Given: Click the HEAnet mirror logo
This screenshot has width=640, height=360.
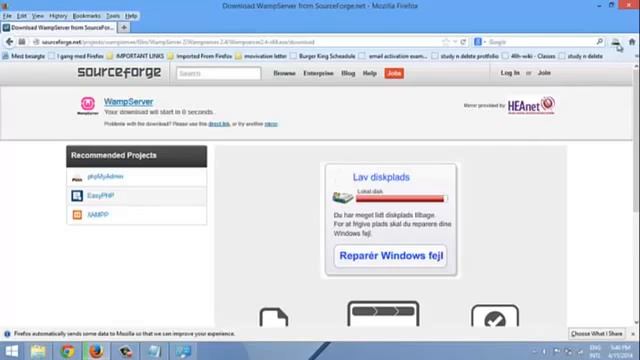Looking at the screenshot, I should (531, 105).
